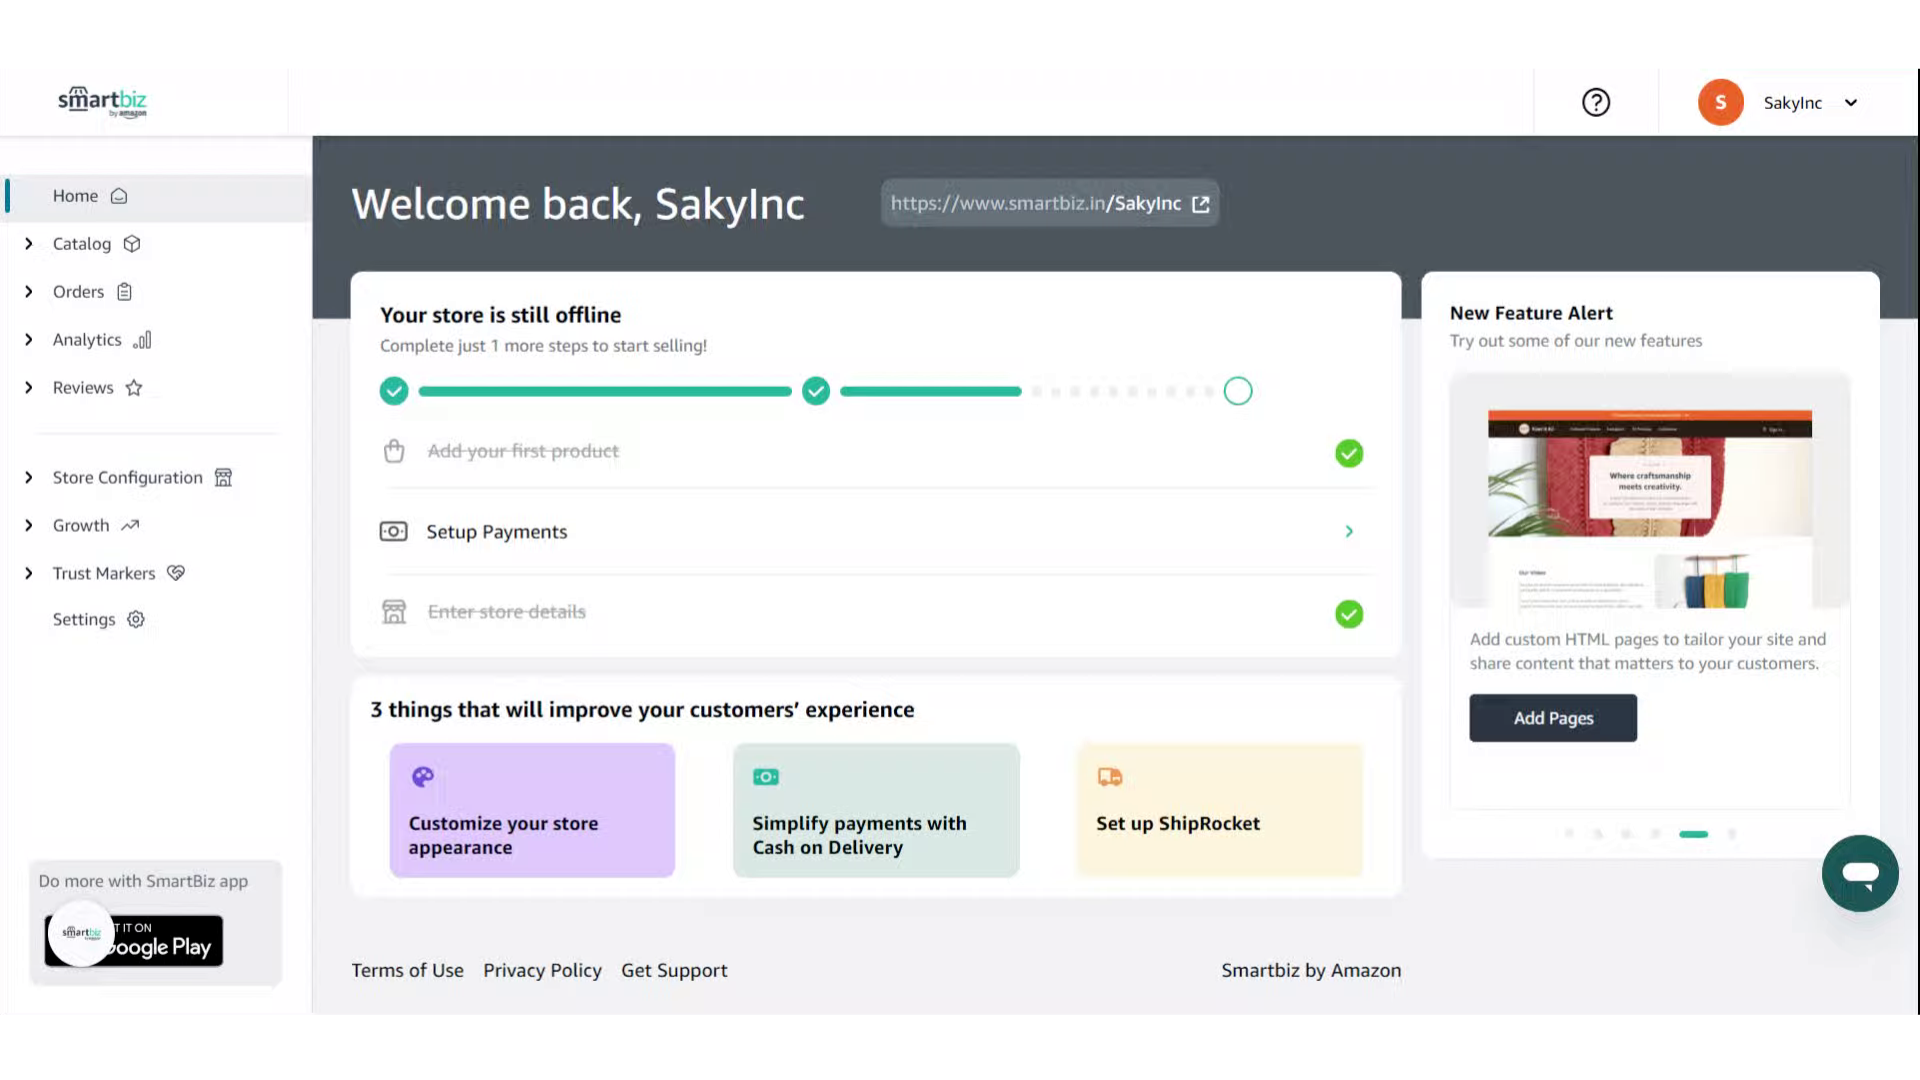Toggle green check for Add your first product

1349,454
